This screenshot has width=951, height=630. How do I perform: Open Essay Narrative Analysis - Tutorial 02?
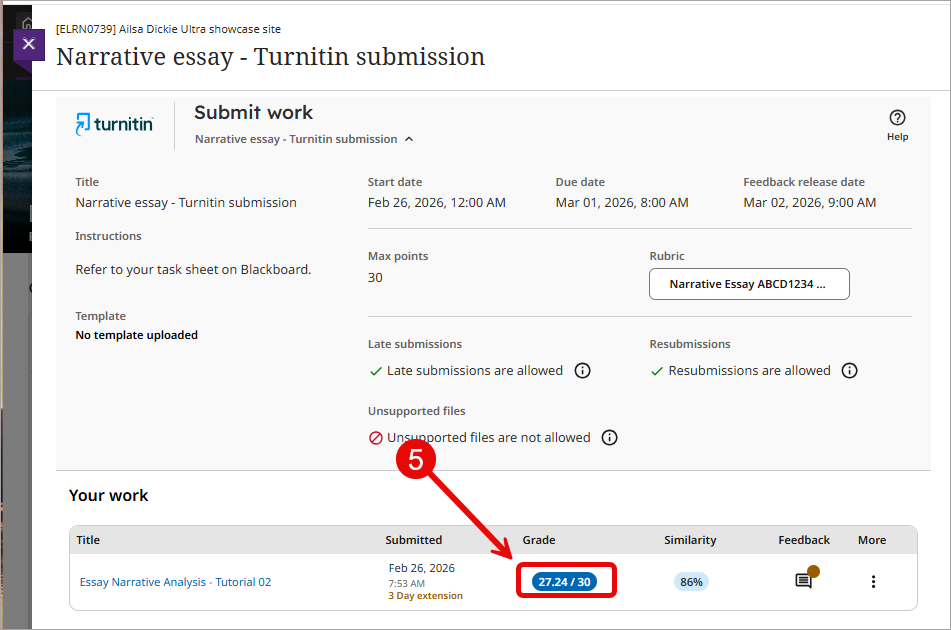click(175, 582)
